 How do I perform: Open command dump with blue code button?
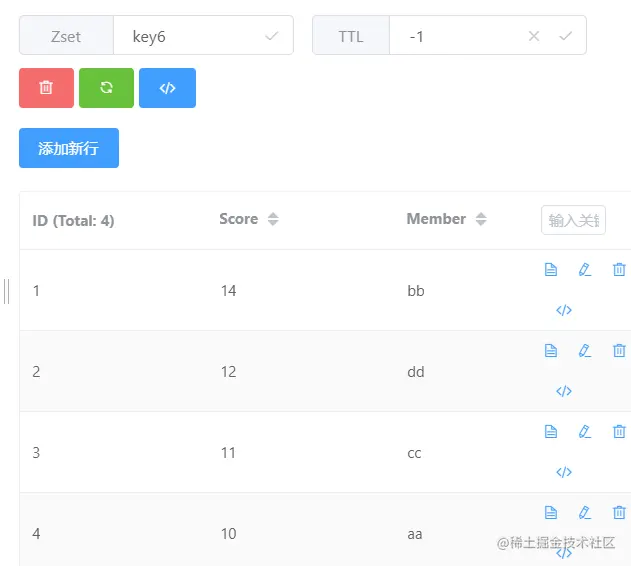pyautogui.click(x=167, y=88)
